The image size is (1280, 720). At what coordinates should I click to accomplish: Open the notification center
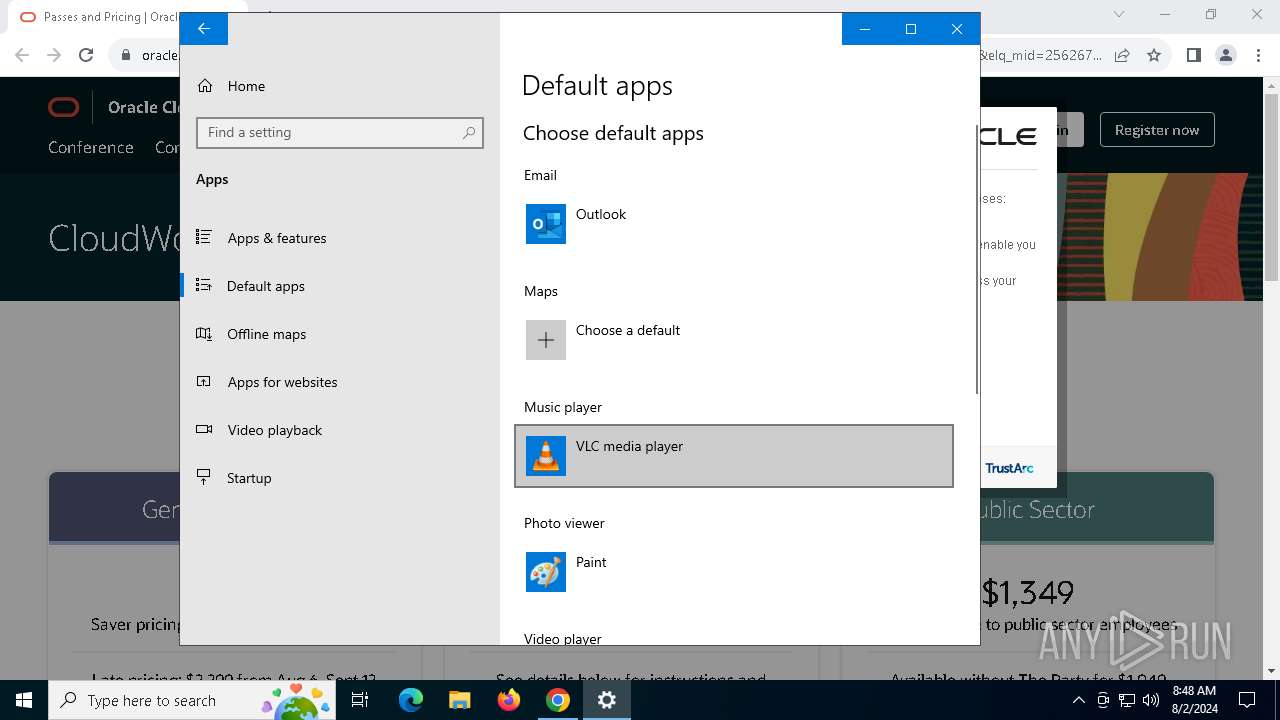pos(1247,700)
